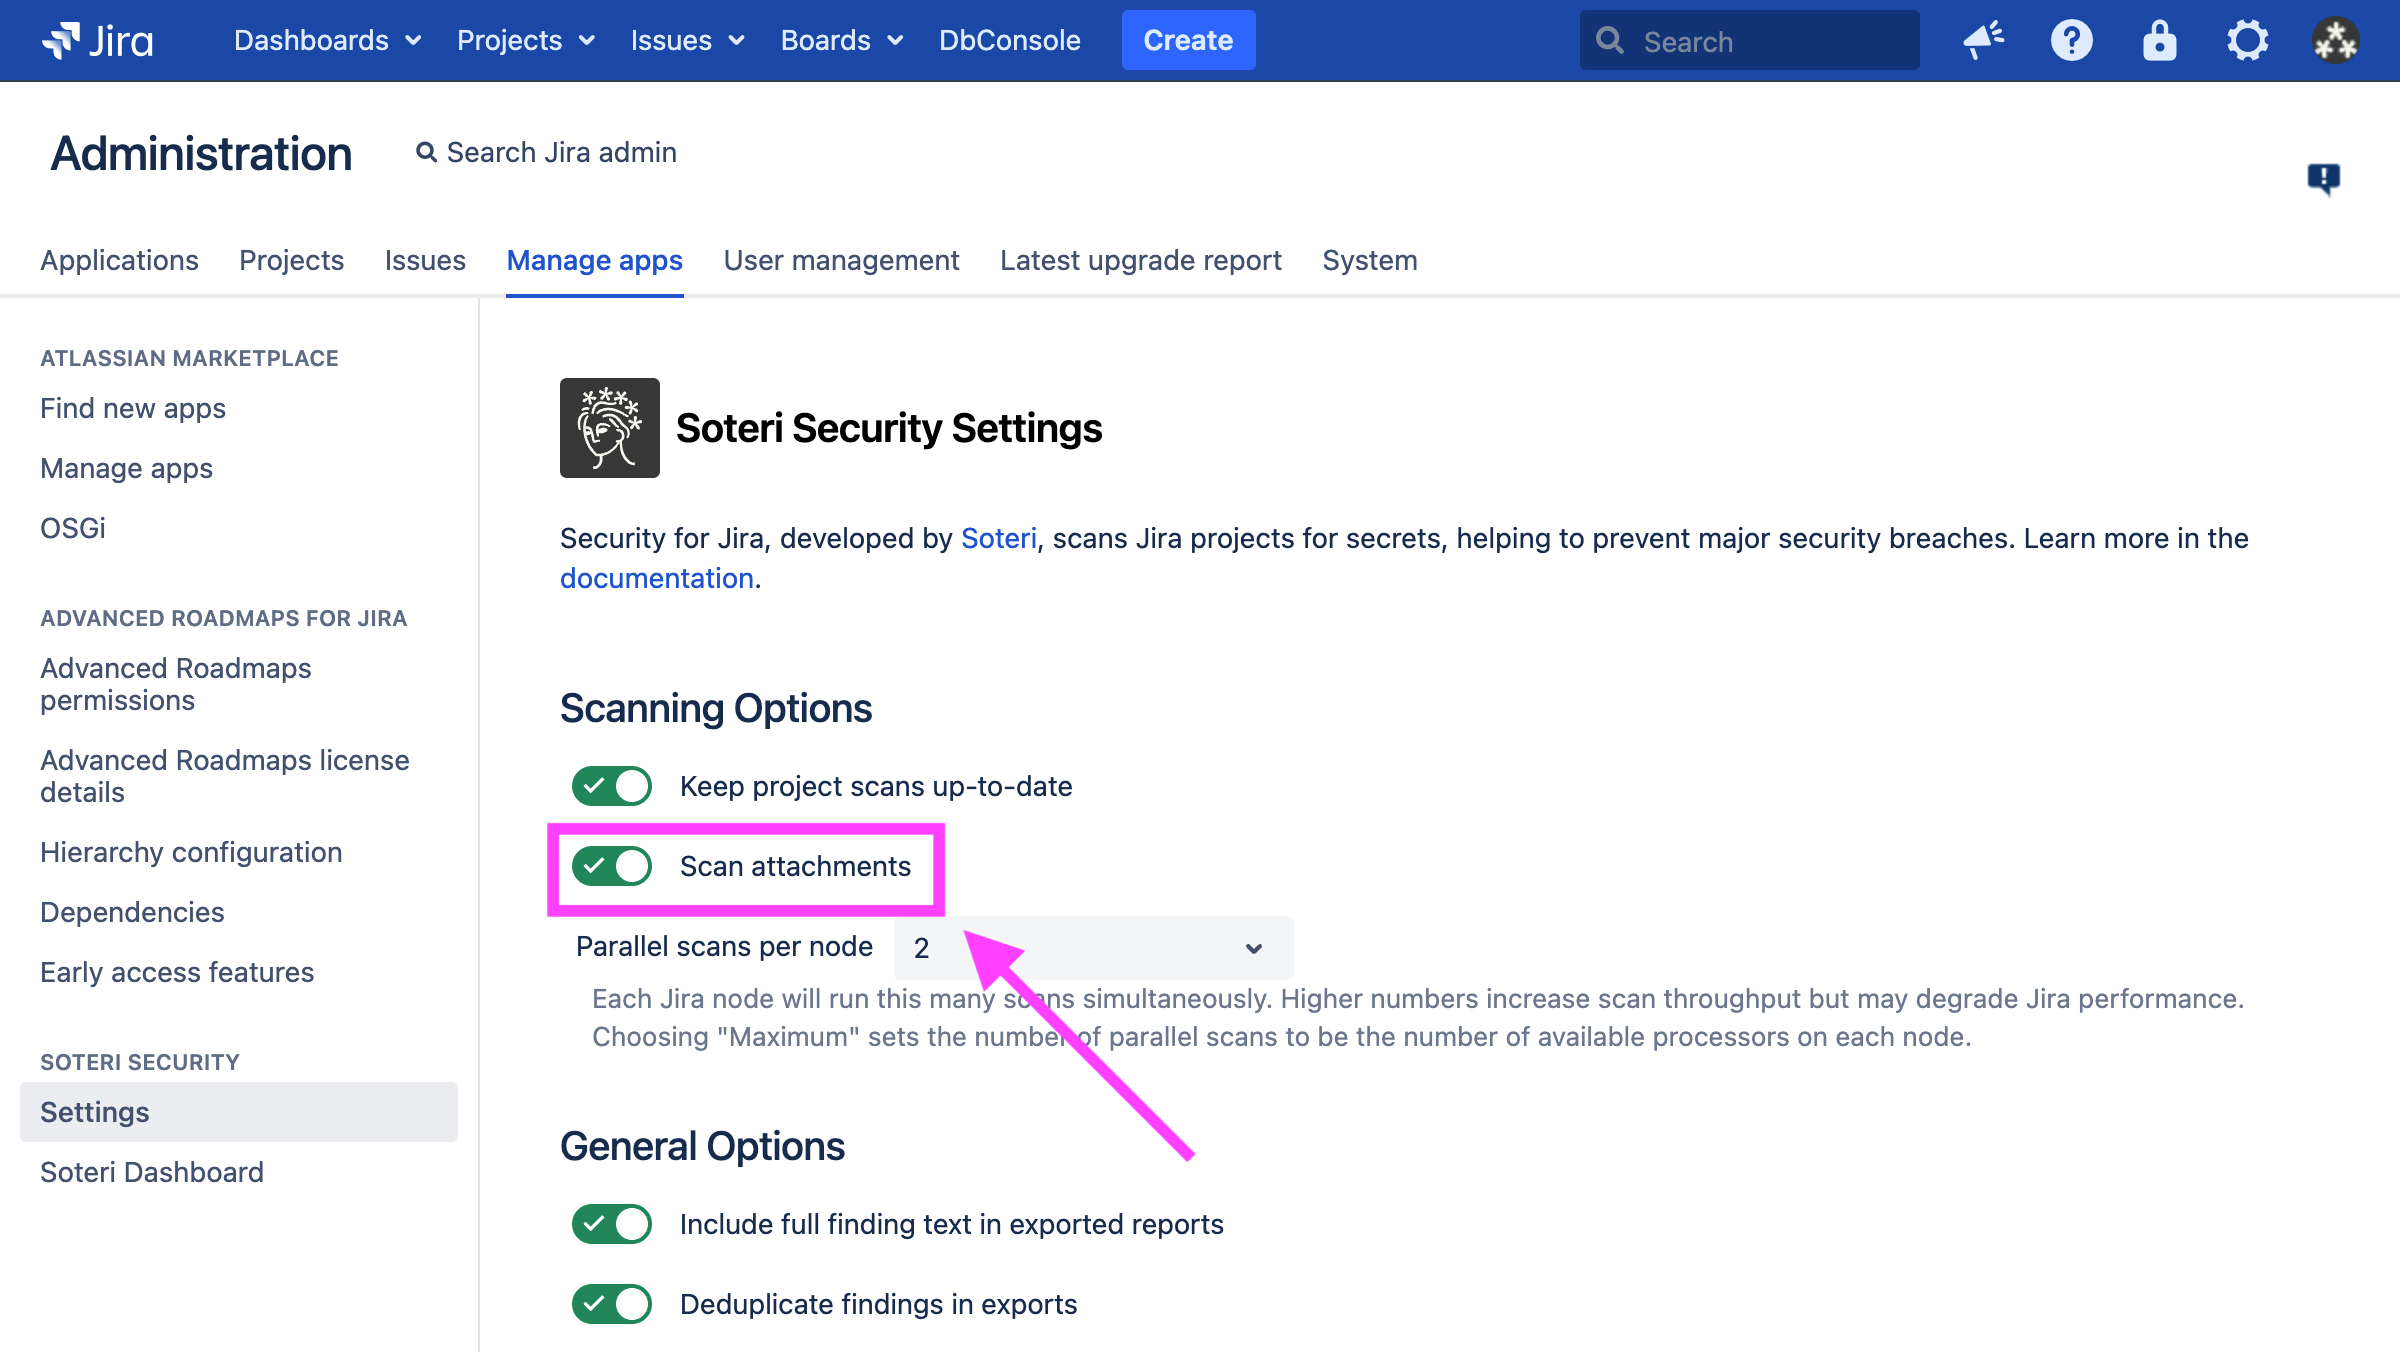2400x1352 pixels.
Task: Disable the Scan attachments toggle
Action: click(x=611, y=866)
